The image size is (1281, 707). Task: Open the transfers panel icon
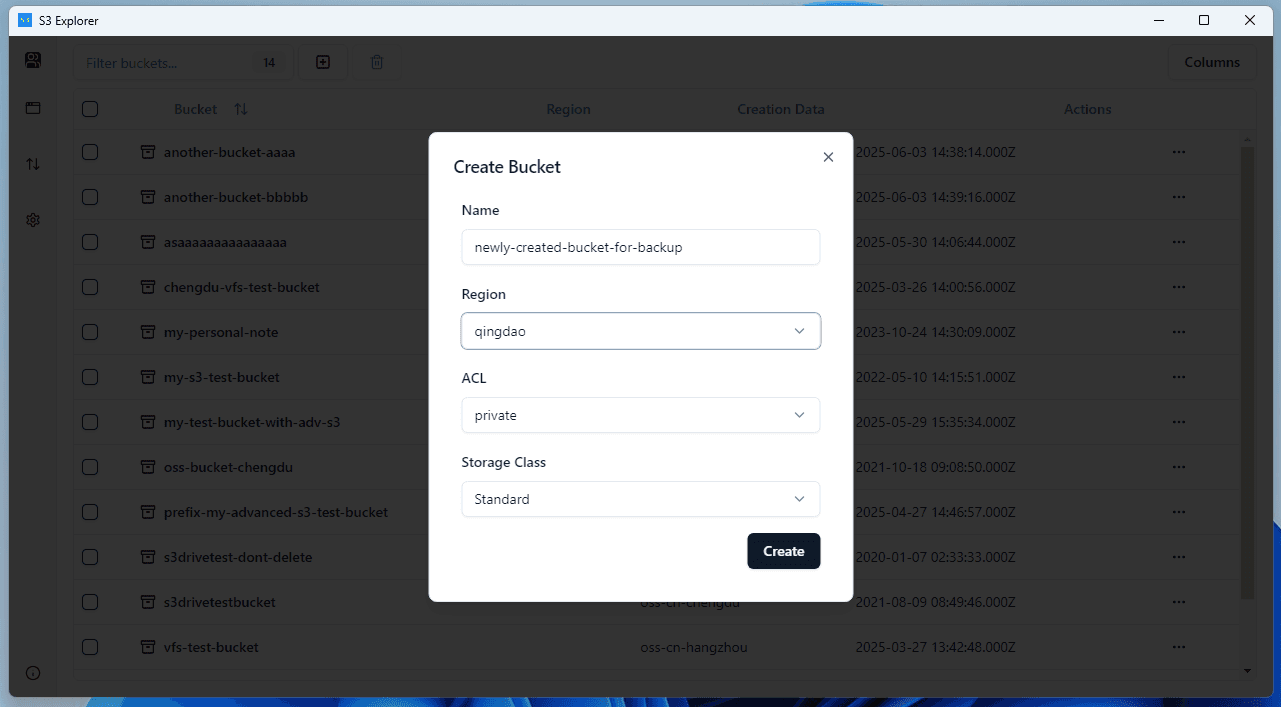tap(32, 164)
